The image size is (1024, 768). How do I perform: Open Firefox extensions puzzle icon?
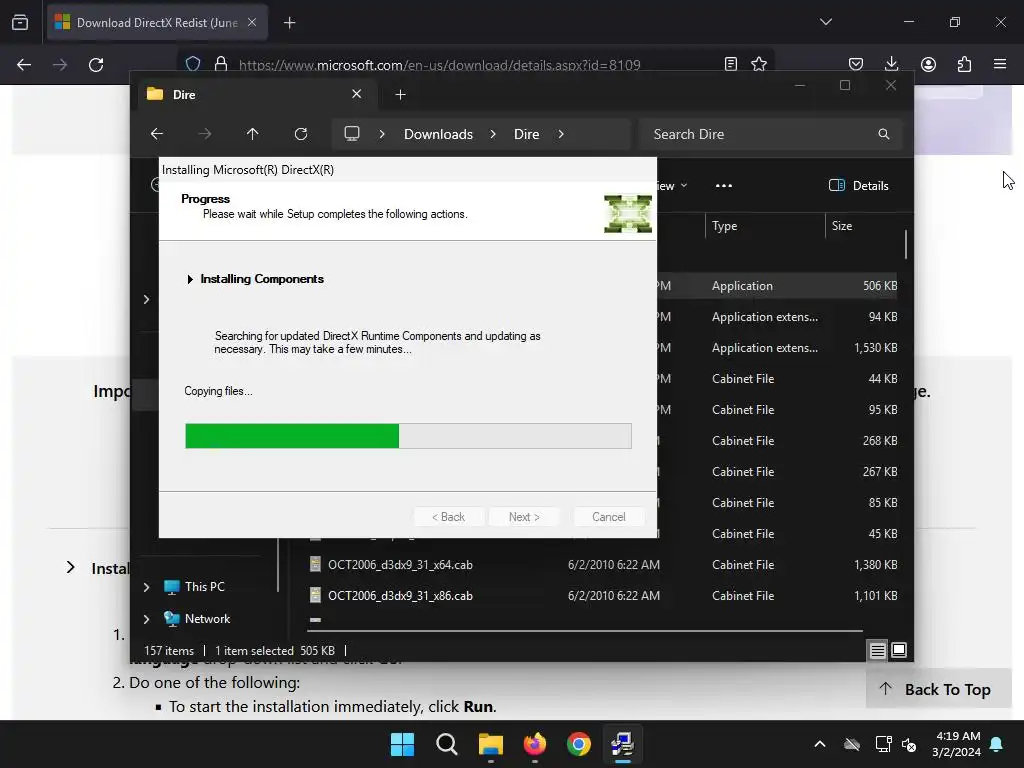coord(964,64)
